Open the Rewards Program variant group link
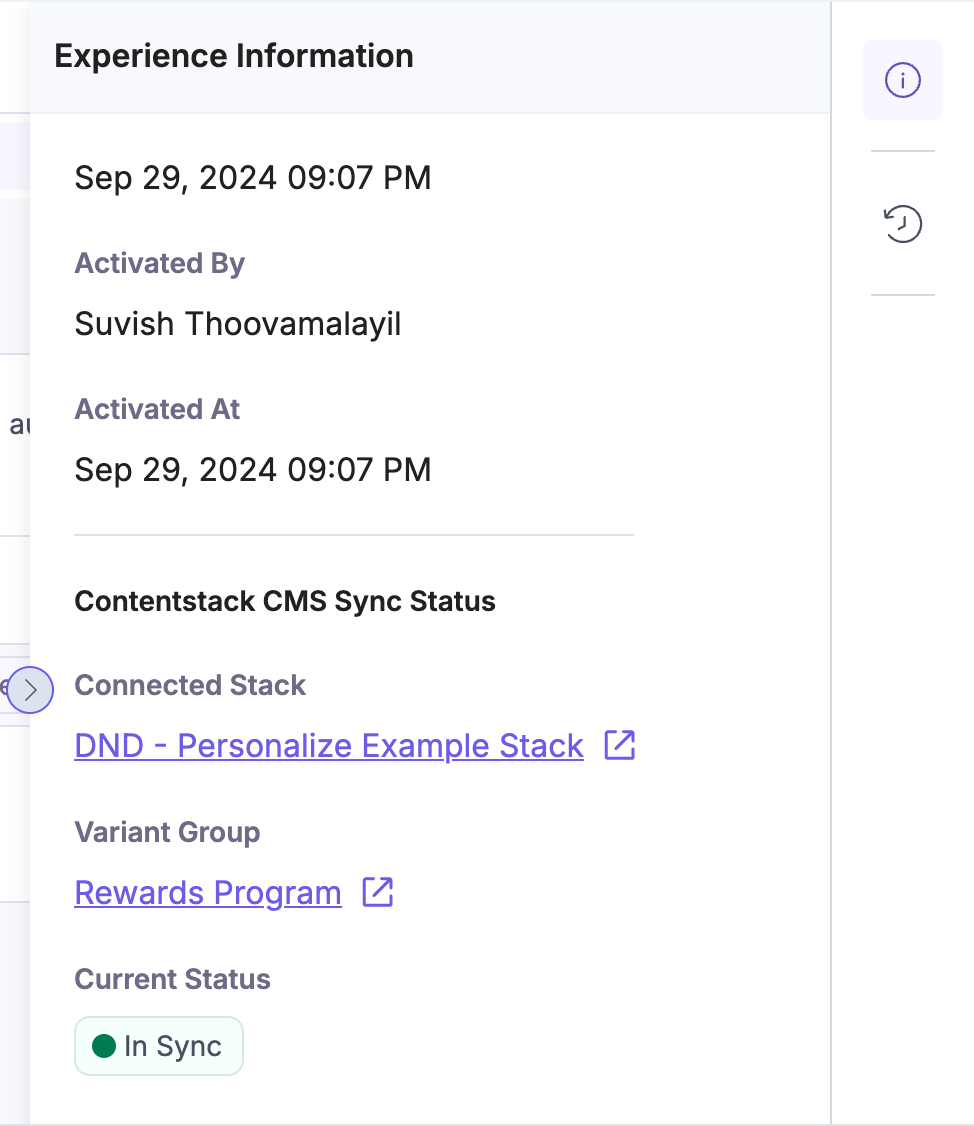This screenshot has width=974, height=1126. [x=208, y=892]
